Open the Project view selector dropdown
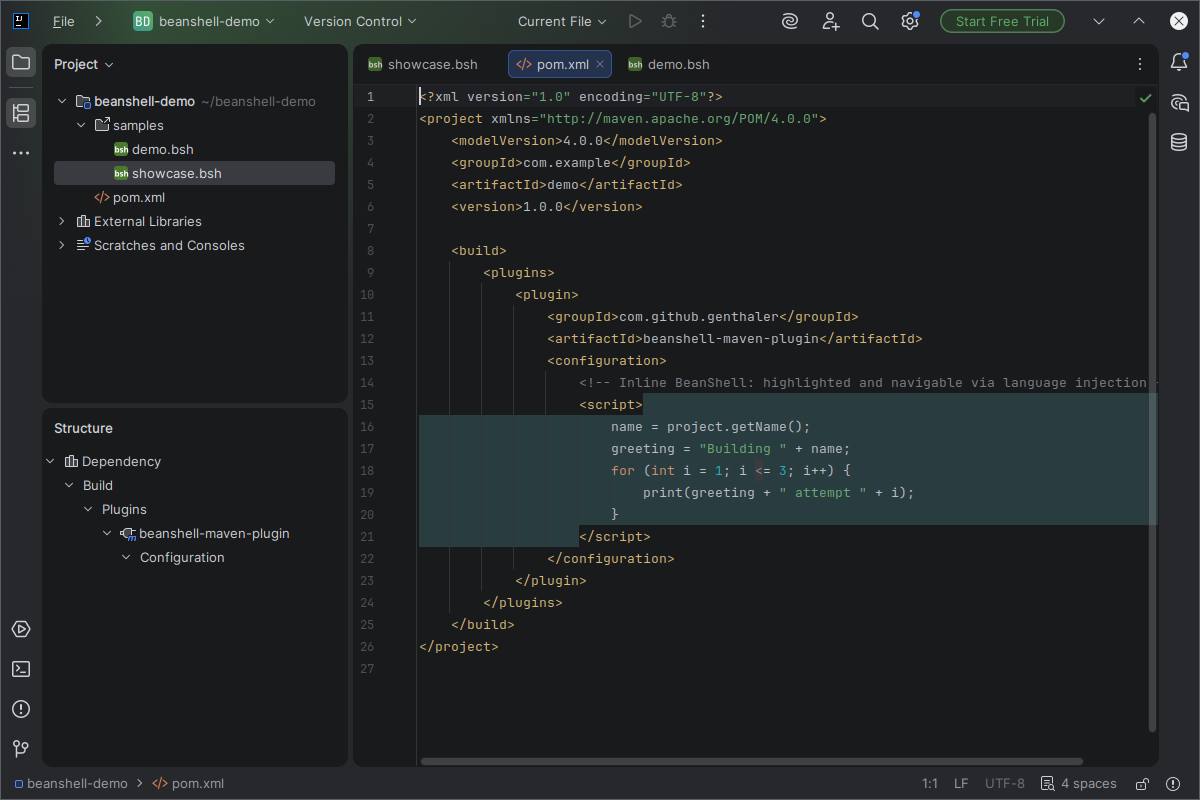Image resolution: width=1200 pixels, height=800 pixels. click(x=84, y=64)
